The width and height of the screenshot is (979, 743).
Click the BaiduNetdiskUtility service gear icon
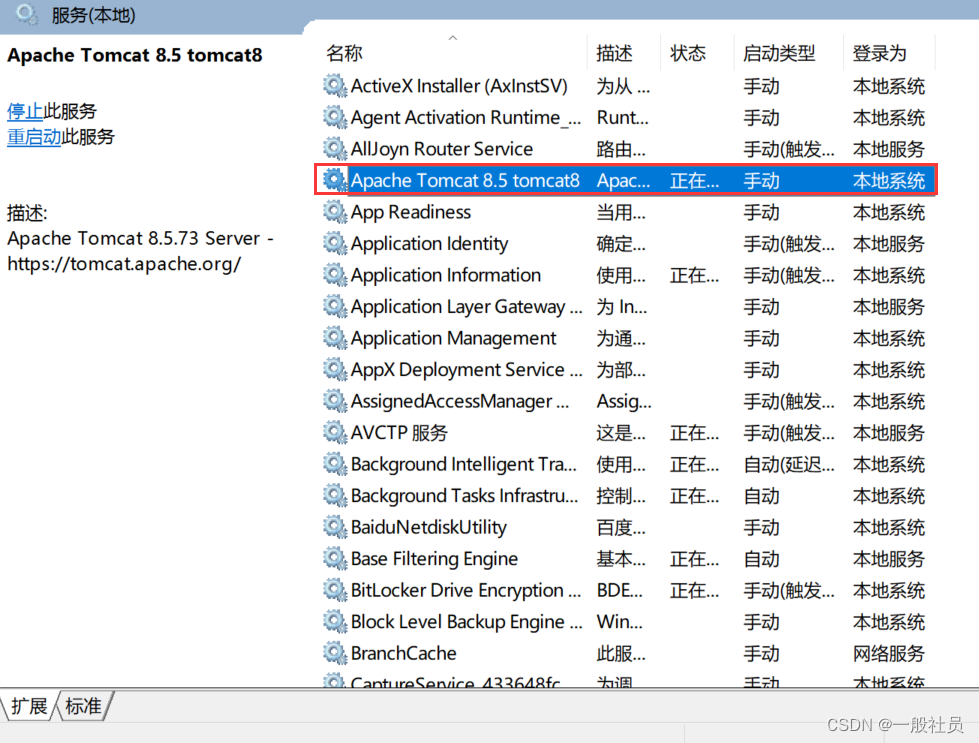(x=335, y=527)
